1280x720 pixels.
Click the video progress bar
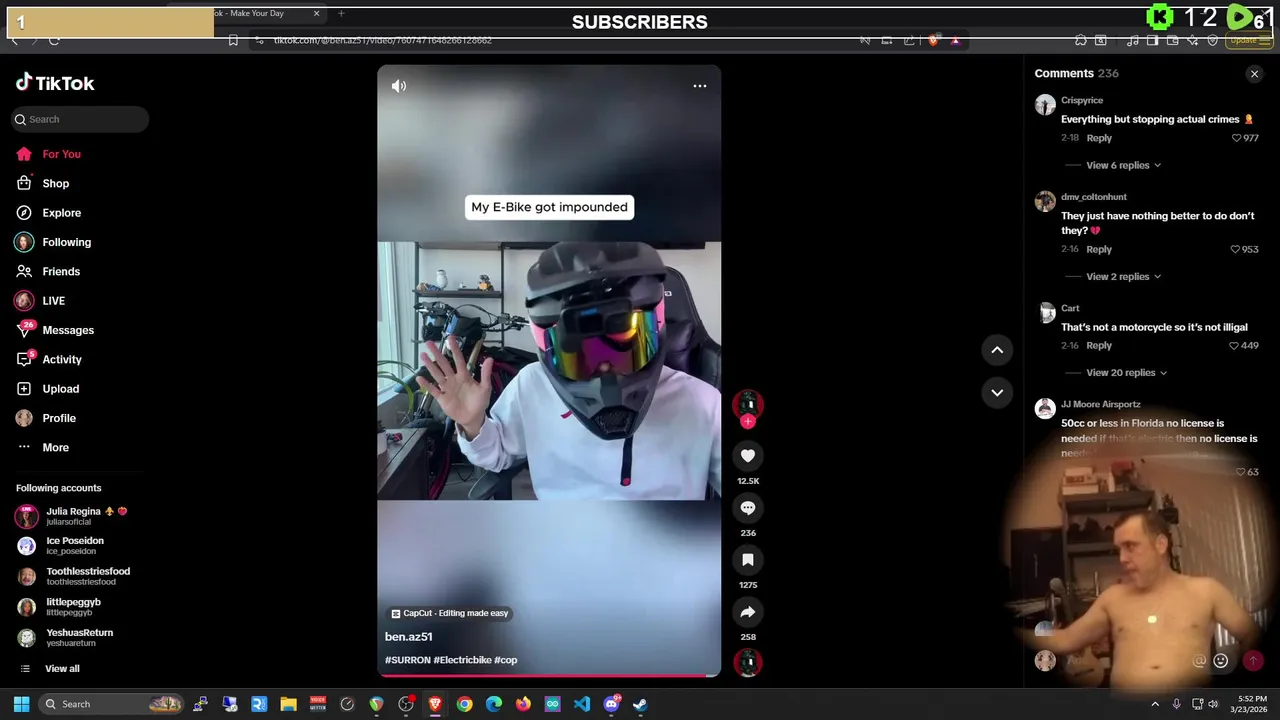tap(549, 675)
